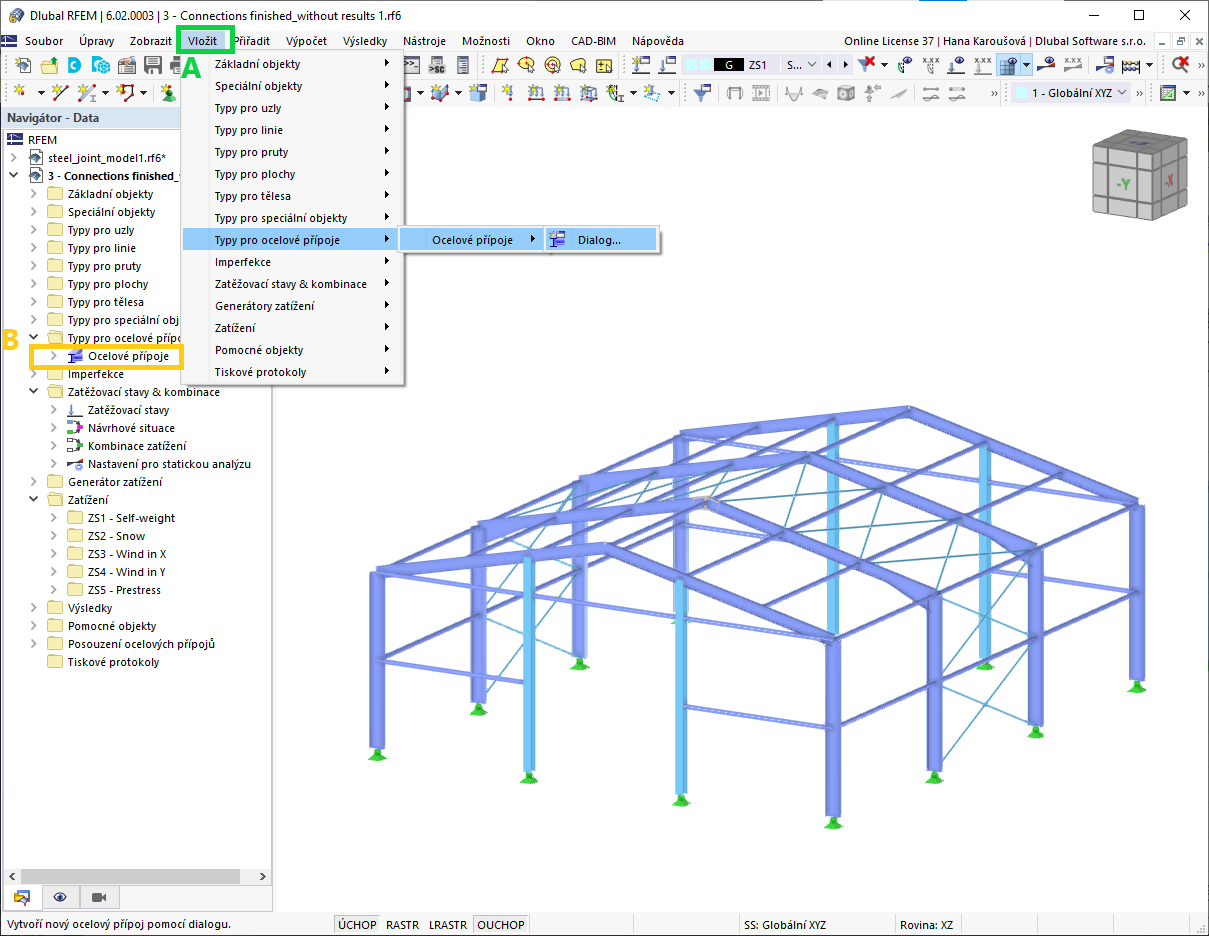This screenshot has height=936, width=1209.
Task: Click the table view icon beside the console
Action: tap(463, 65)
